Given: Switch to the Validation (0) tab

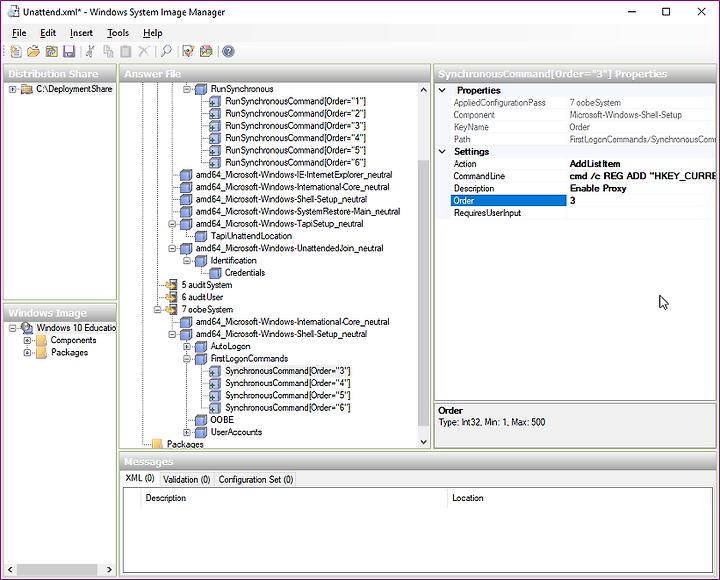Looking at the screenshot, I should click(186, 479).
